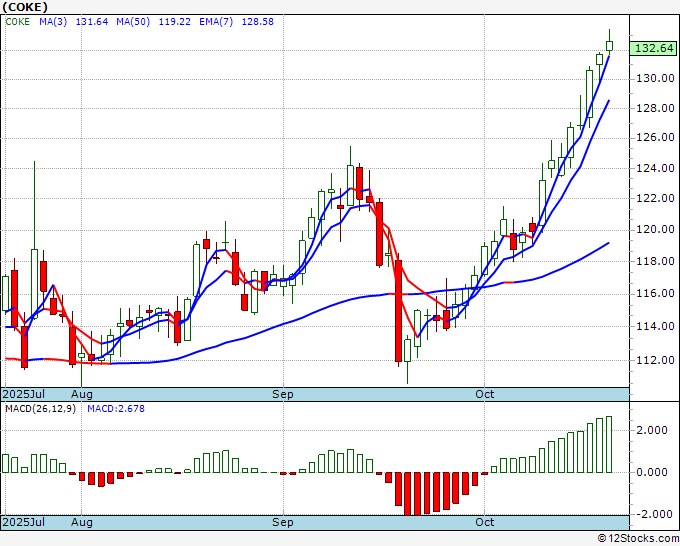Click the MACD:2.678 value label

116,409
